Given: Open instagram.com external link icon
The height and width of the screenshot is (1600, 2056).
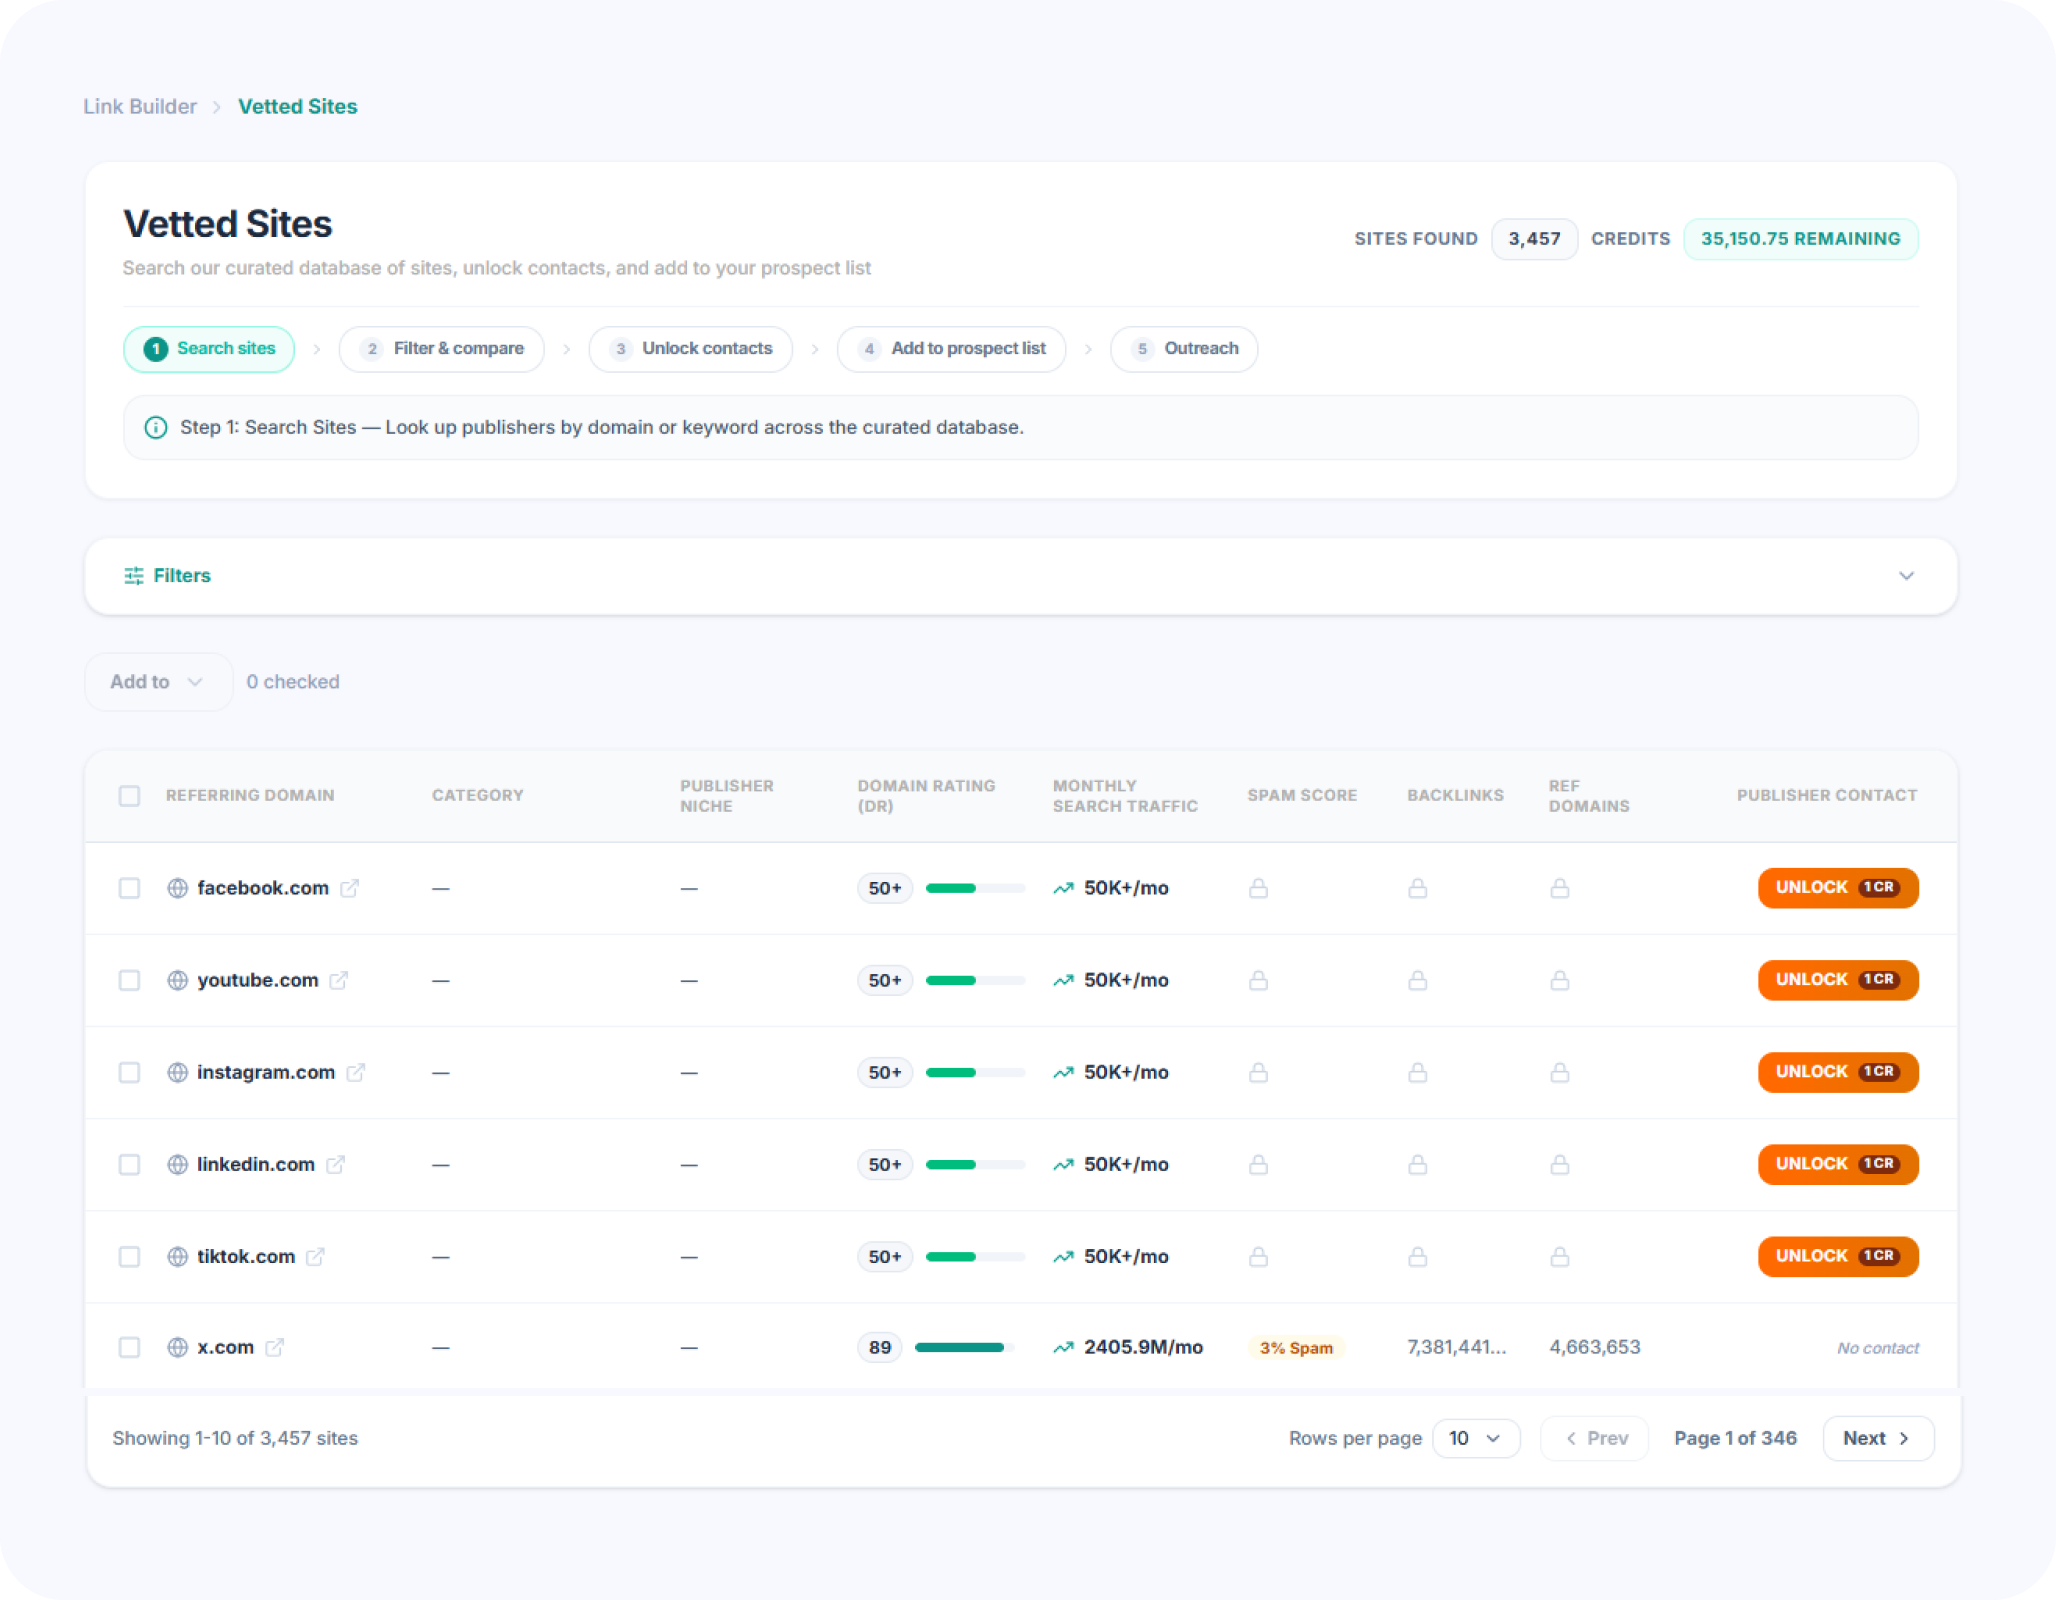Looking at the screenshot, I should tap(355, 1072).
